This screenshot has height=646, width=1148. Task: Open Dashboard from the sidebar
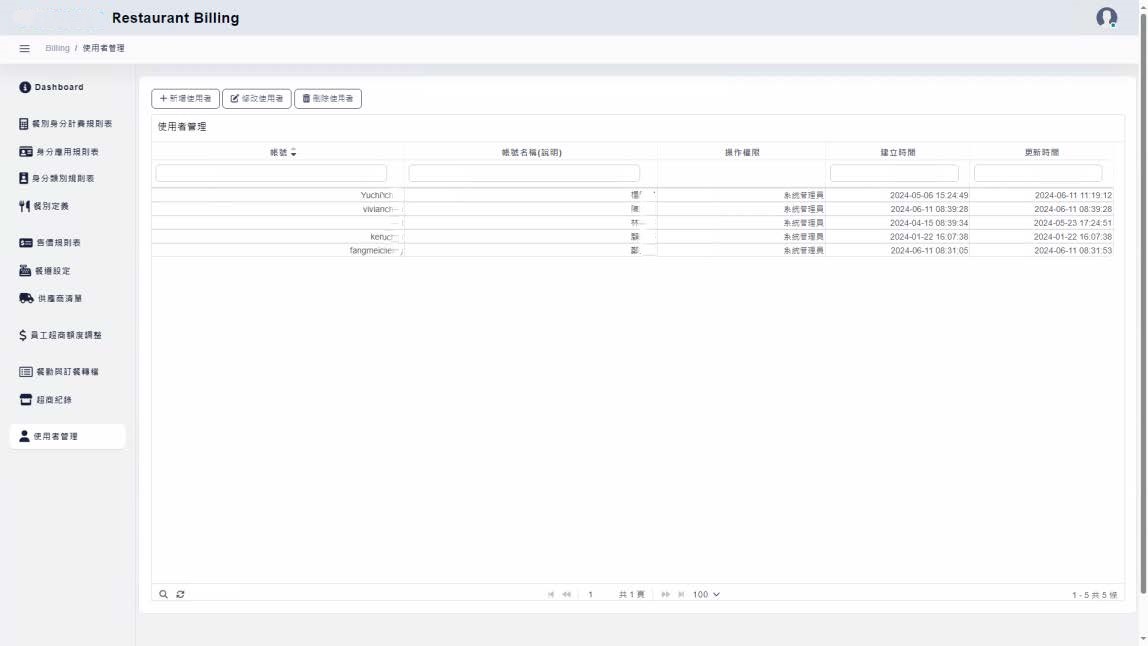coord(59,87)
